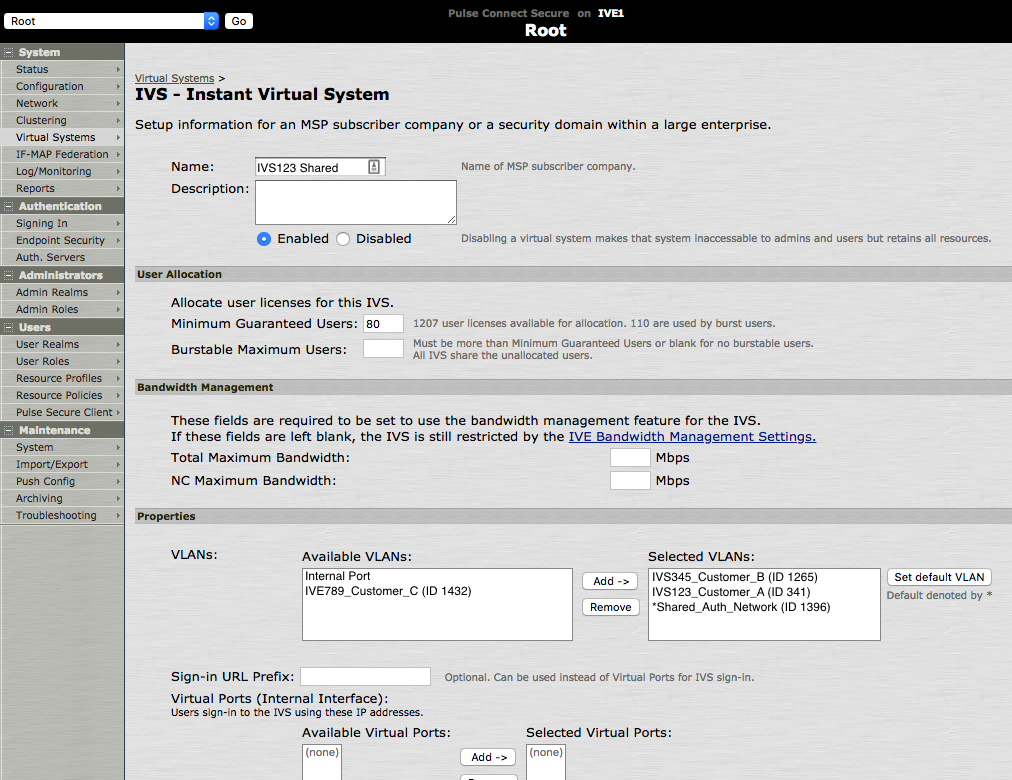This screenshot has height=780, width=1012.
Task: Open Virtual Systems in the sidebar
Action: (56, 137)
